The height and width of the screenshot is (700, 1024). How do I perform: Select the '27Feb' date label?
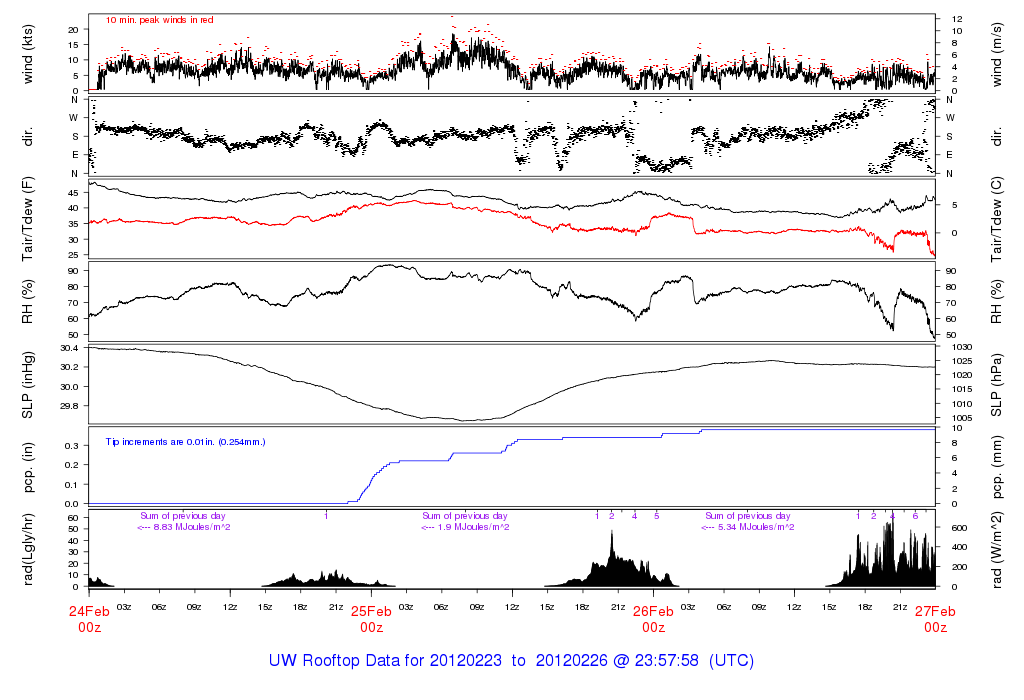[935, 612]
